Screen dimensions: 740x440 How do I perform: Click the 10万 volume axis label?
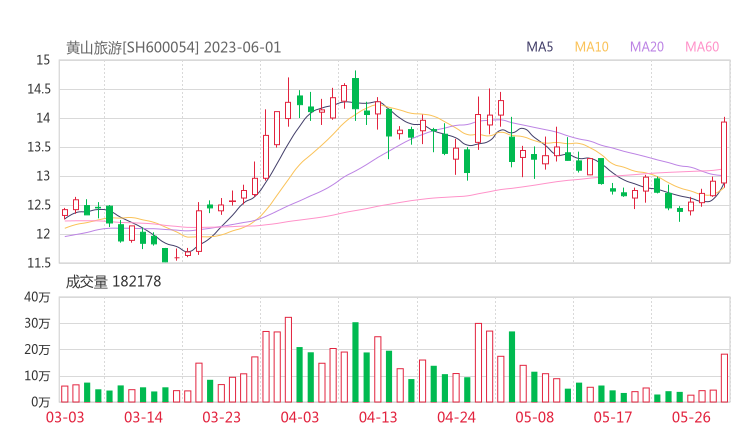[37, 376]
